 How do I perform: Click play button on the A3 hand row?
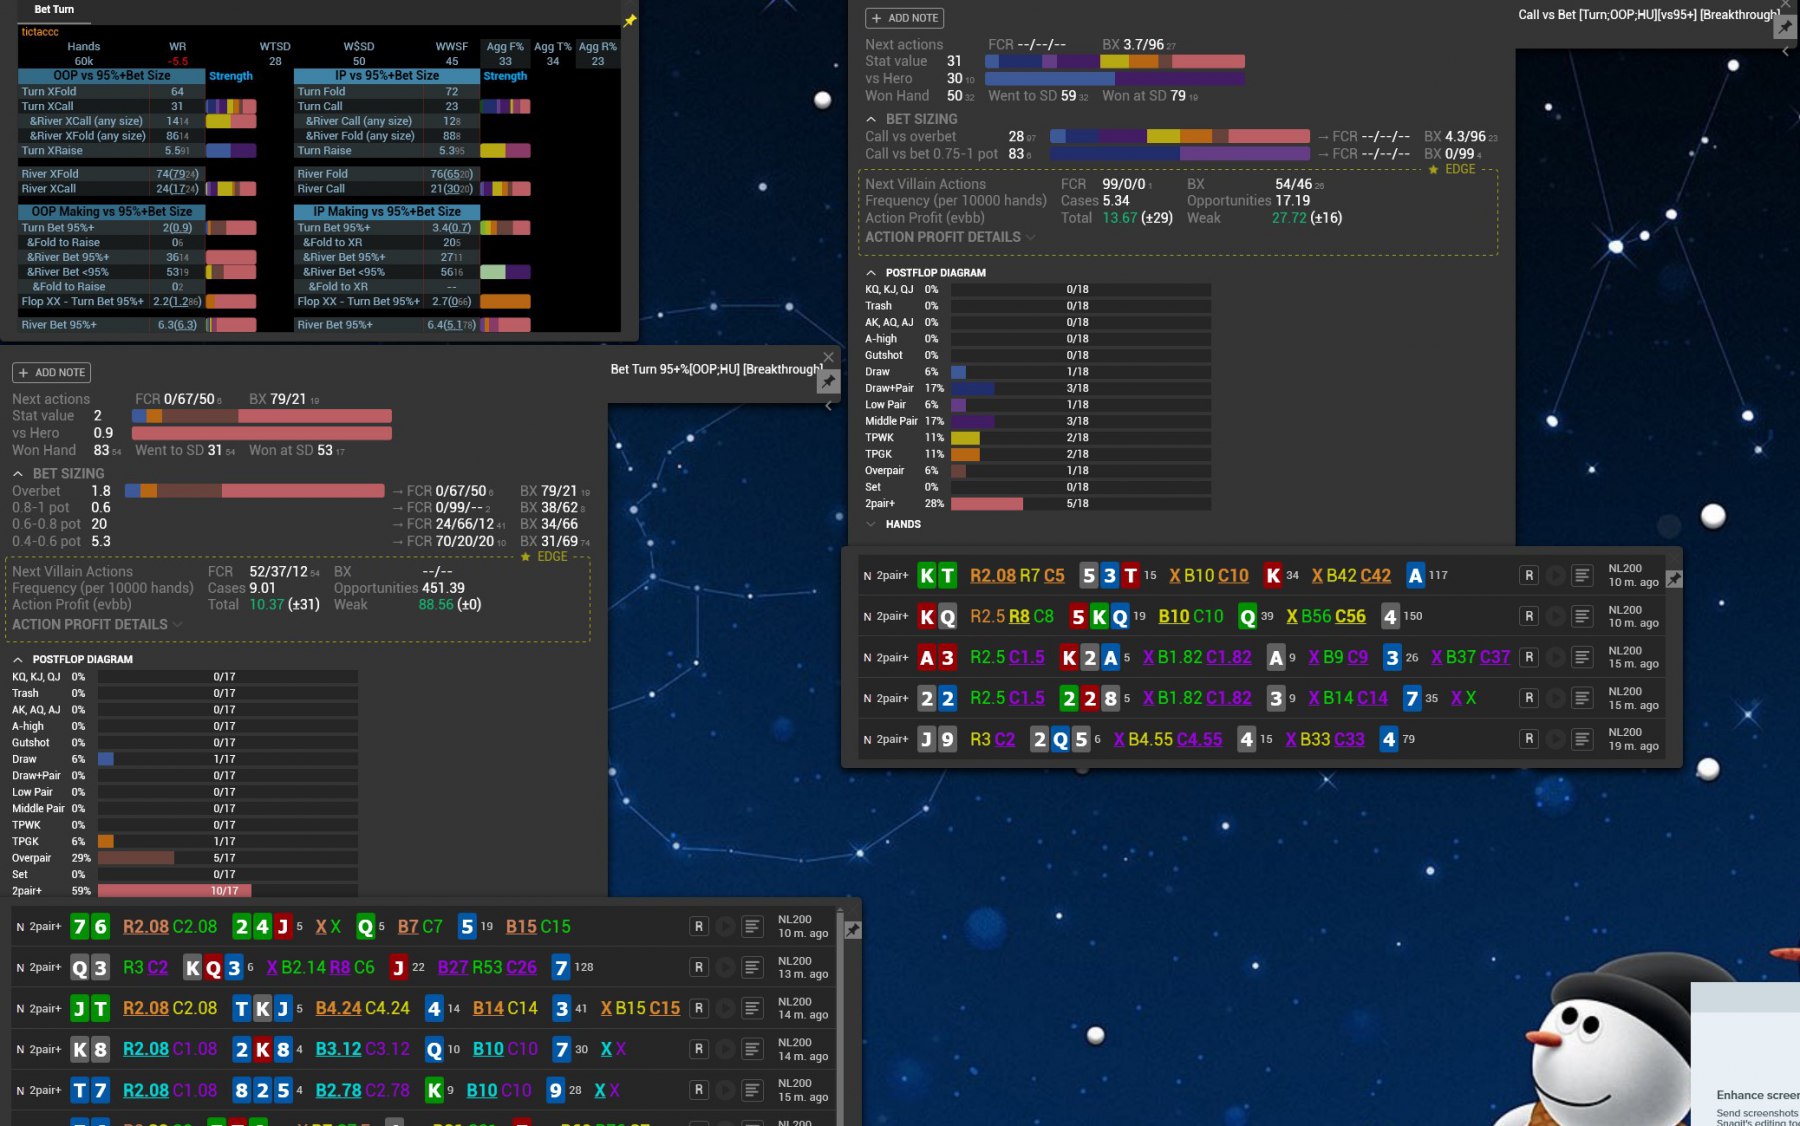[x=1555, y=658]
